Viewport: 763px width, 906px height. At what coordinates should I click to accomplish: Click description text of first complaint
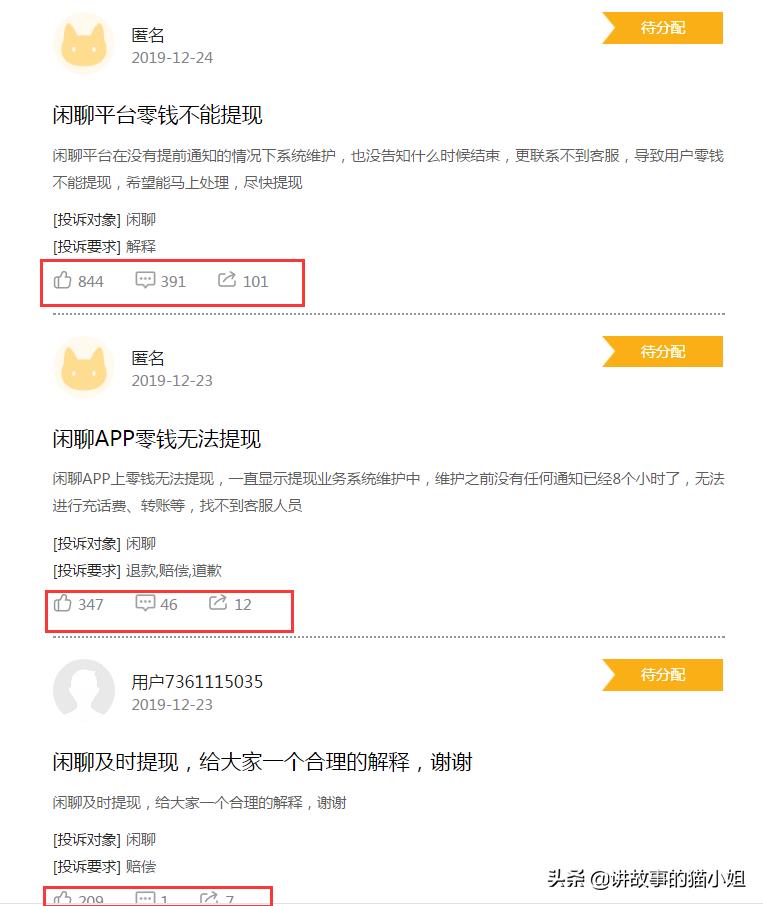point(387,169)
